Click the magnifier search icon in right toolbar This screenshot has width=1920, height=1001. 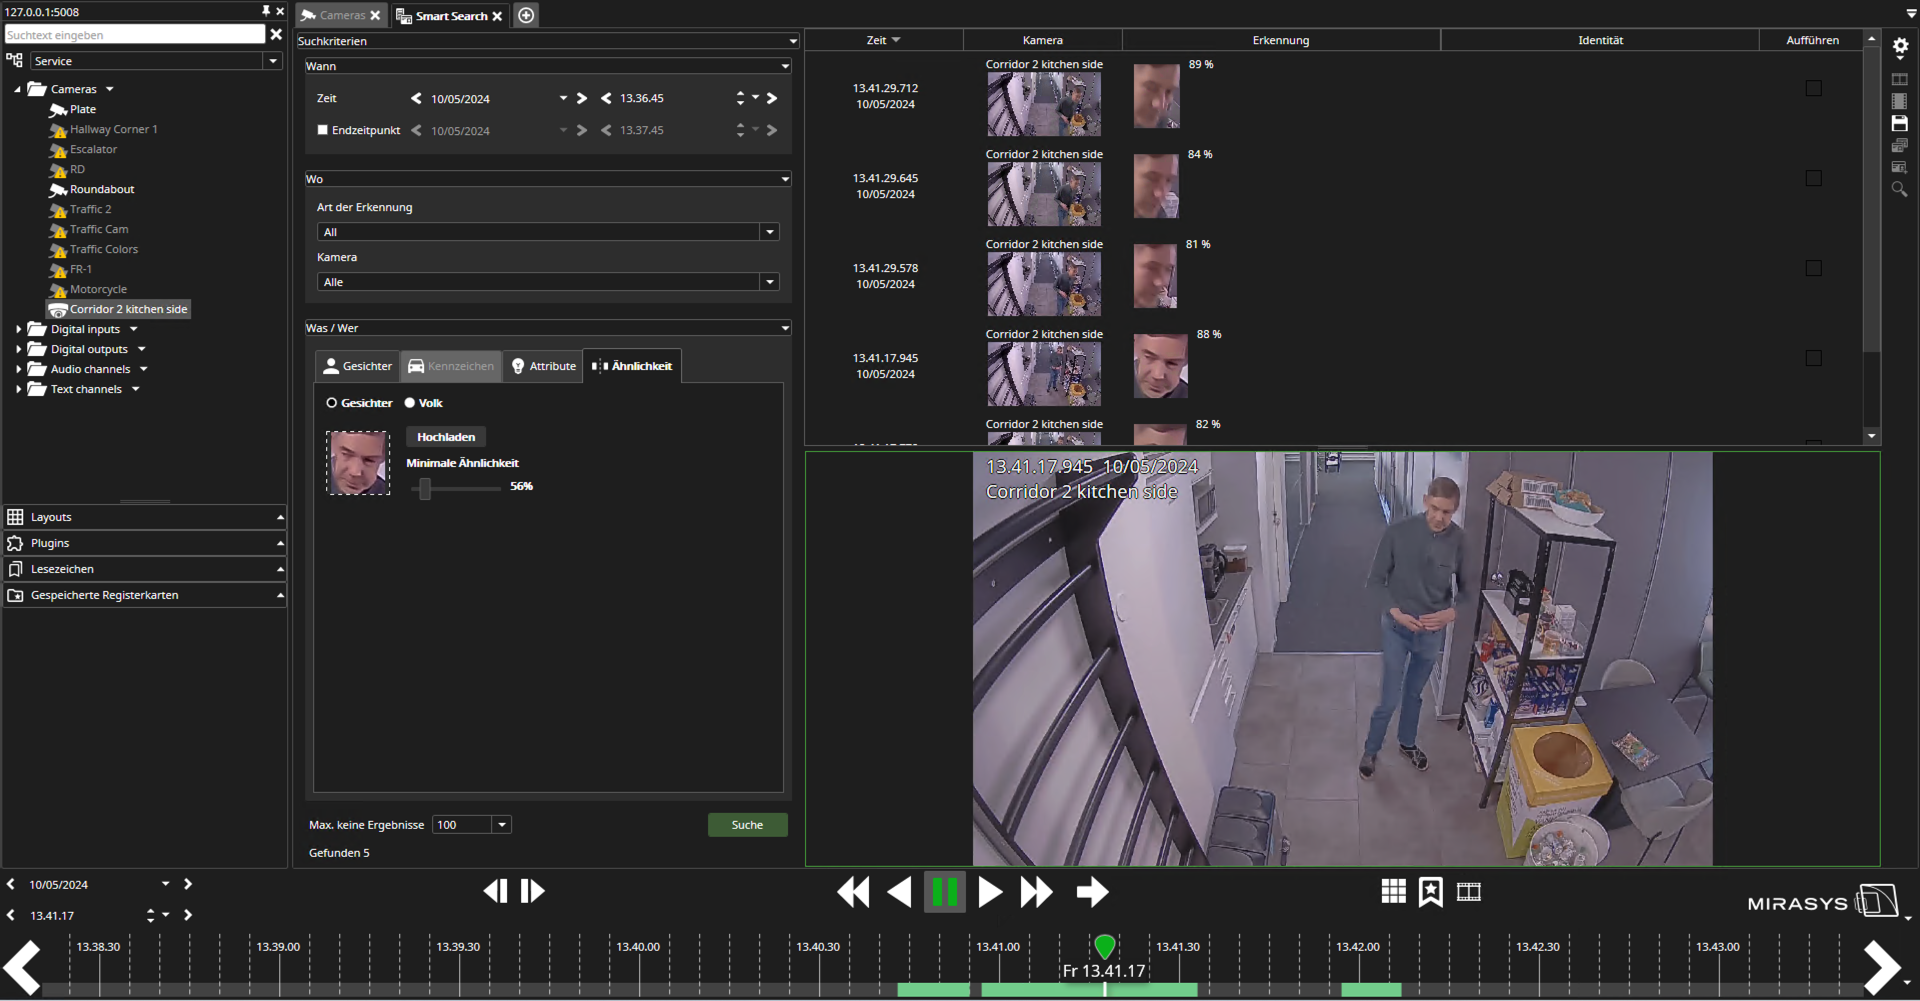tap(1899, 189)
